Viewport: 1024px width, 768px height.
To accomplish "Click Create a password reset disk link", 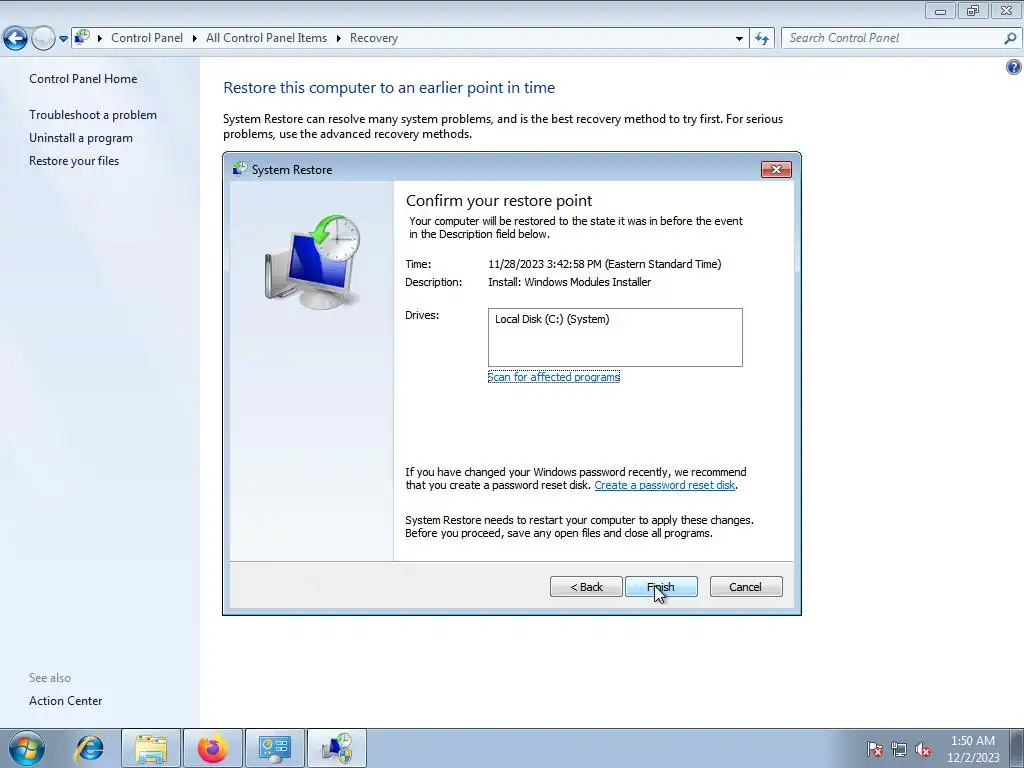I will click(x=665, y=485).
